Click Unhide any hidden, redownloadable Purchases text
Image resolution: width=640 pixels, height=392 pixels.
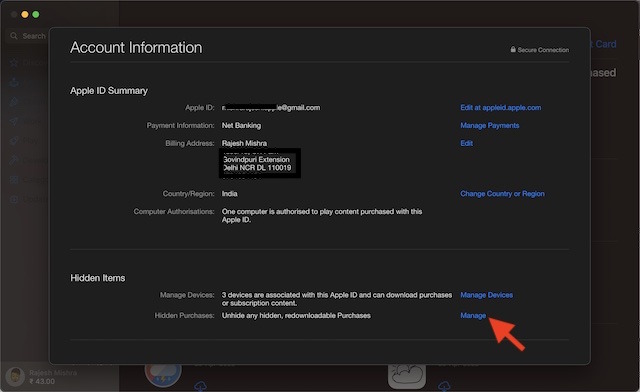(296, 316)
